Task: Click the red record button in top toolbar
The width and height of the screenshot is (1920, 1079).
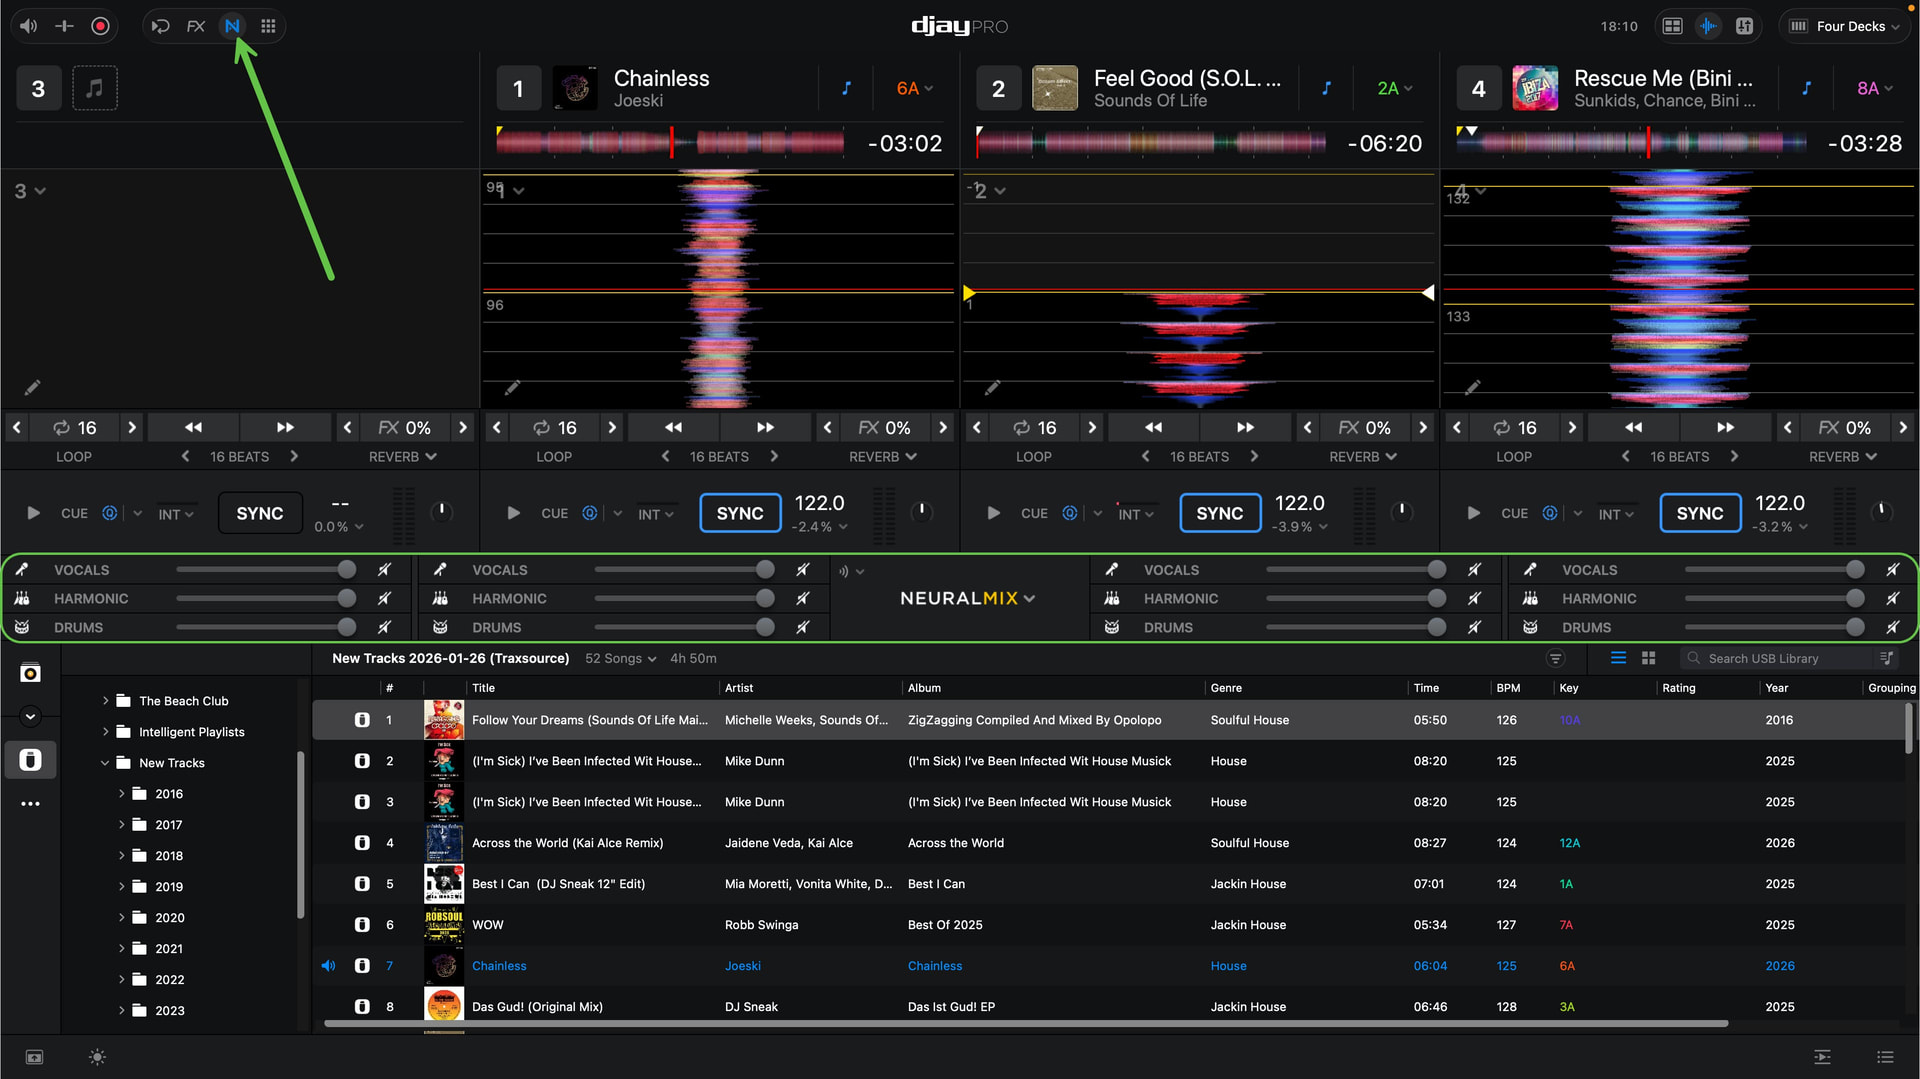Action: click(x=100, y=26)
